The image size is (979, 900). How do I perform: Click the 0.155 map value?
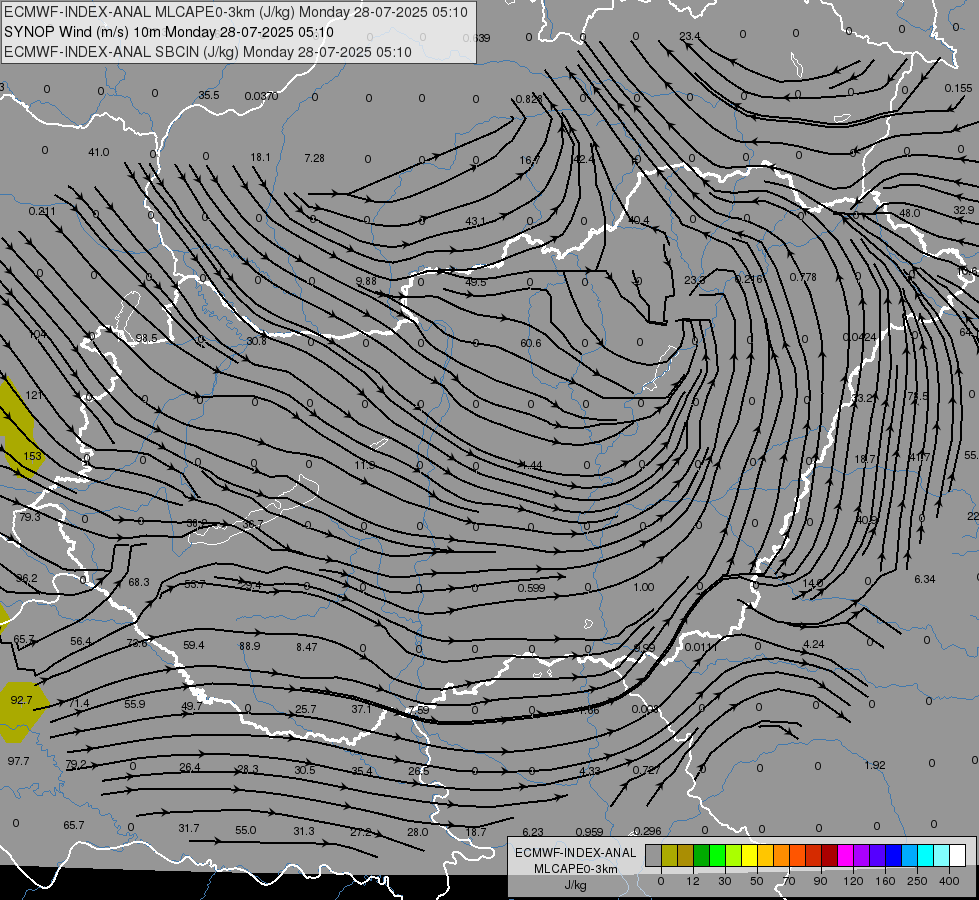coord(958,88)
